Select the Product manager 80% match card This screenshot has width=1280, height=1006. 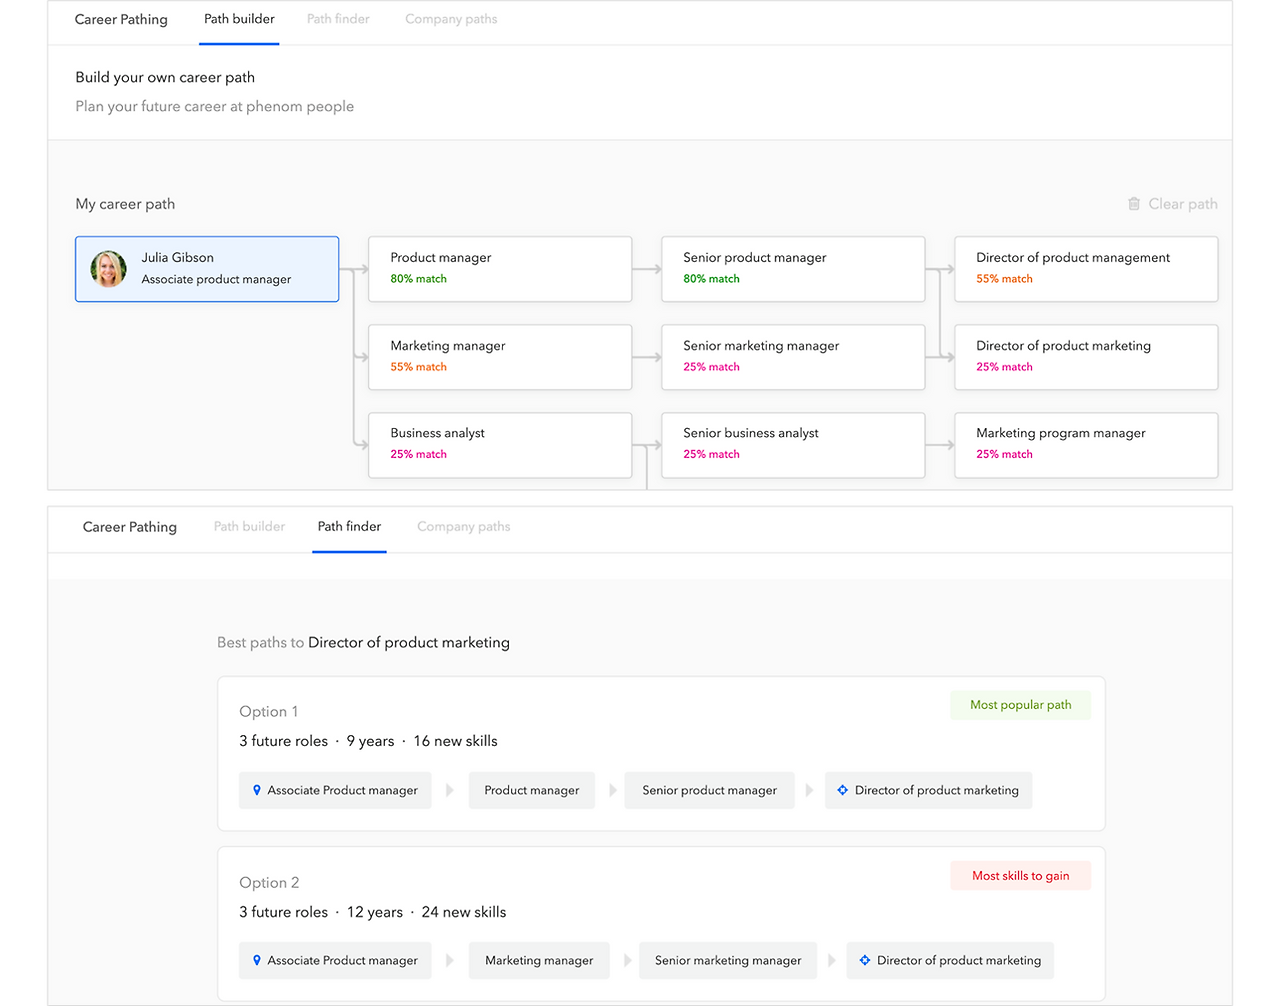point(500,269)
